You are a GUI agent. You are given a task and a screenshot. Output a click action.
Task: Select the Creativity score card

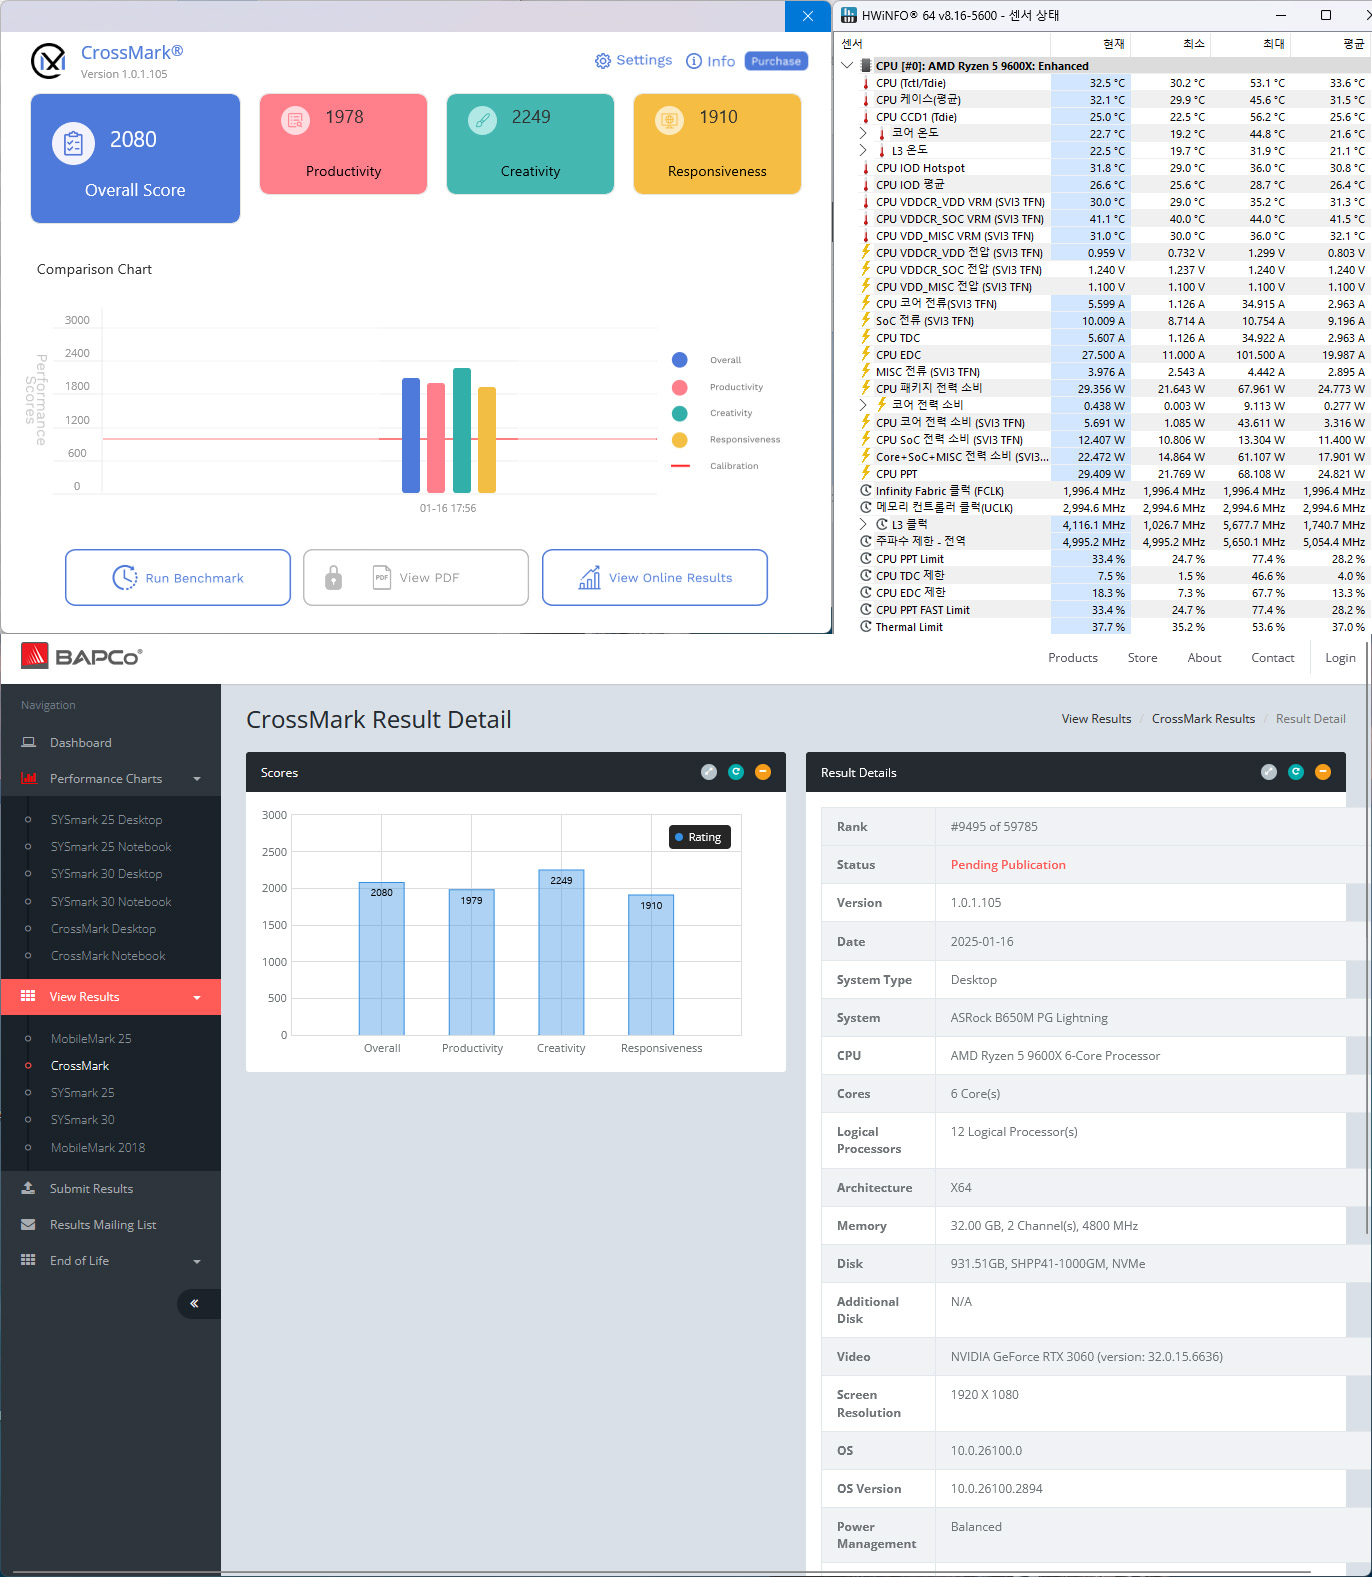click(x=530, y=144)
